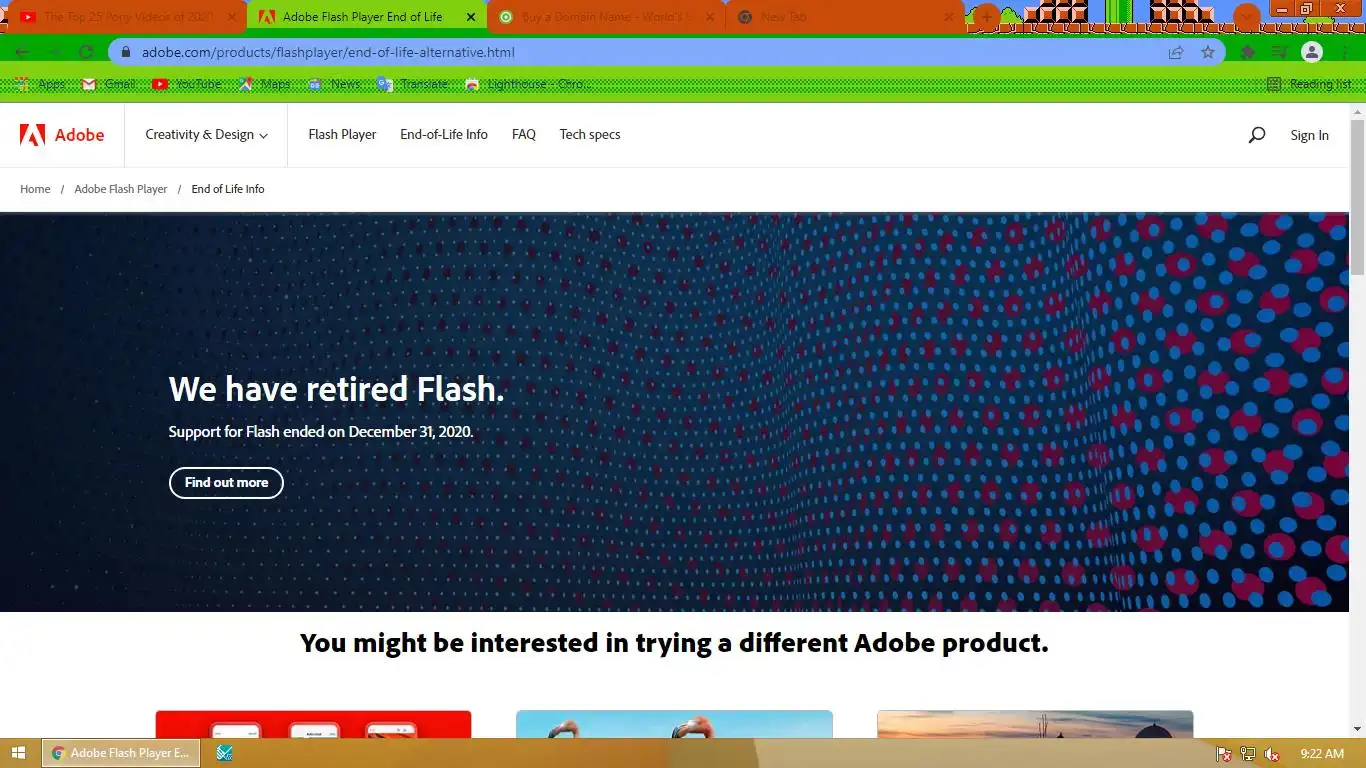Click the network tray icon
Viewport: 1366px width, 768px height.
1247,754
